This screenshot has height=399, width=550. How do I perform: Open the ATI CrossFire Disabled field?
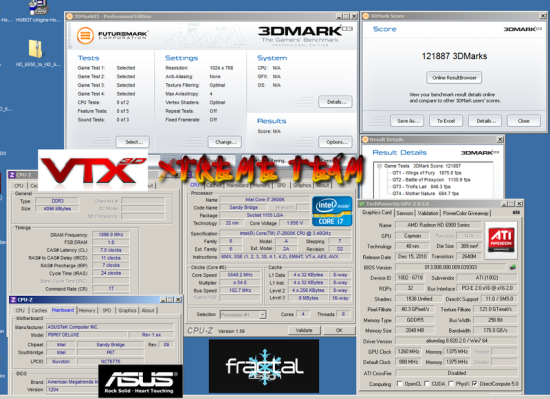coord(456,373)
